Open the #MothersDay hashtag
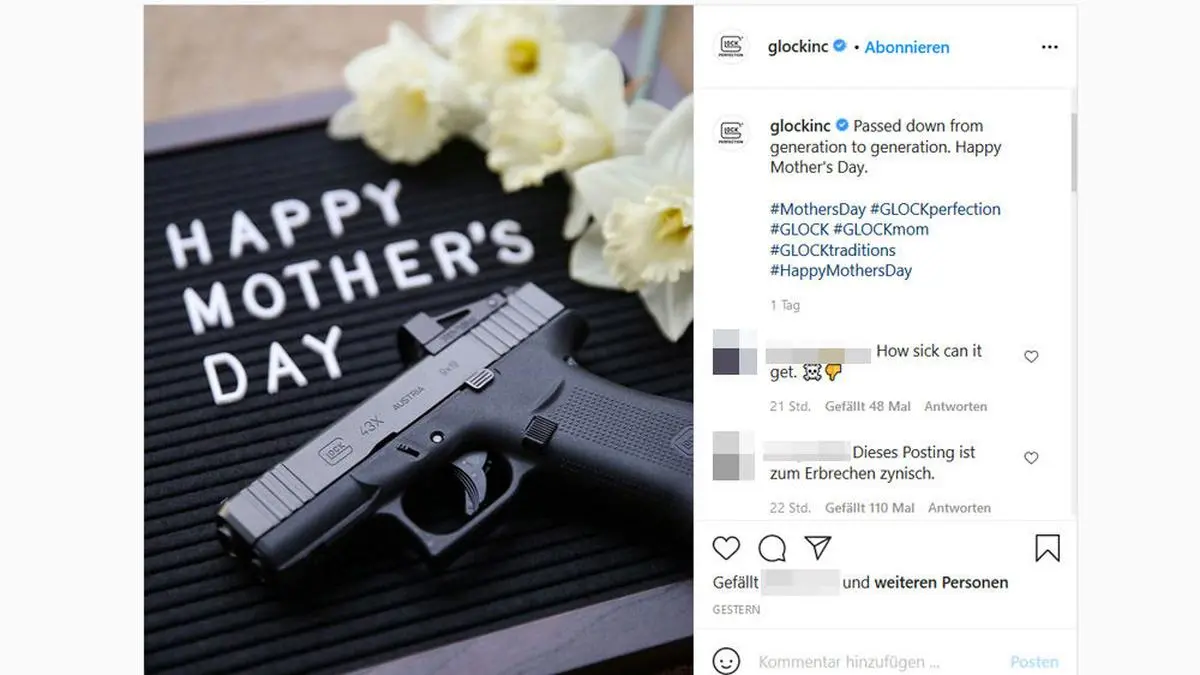 point(818,209)
